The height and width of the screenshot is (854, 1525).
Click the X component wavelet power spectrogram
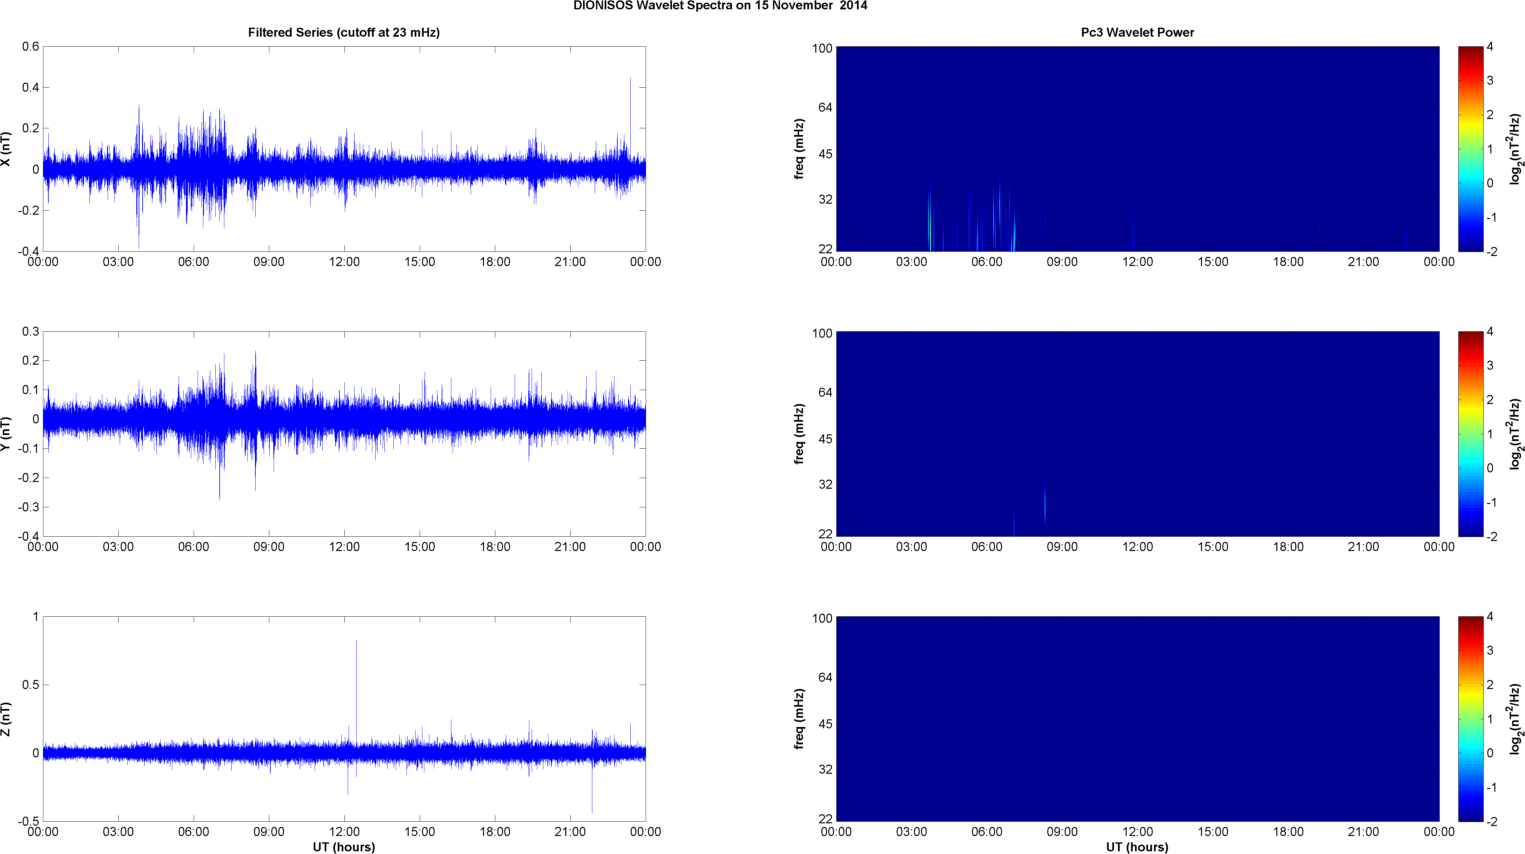point(1137,149)
